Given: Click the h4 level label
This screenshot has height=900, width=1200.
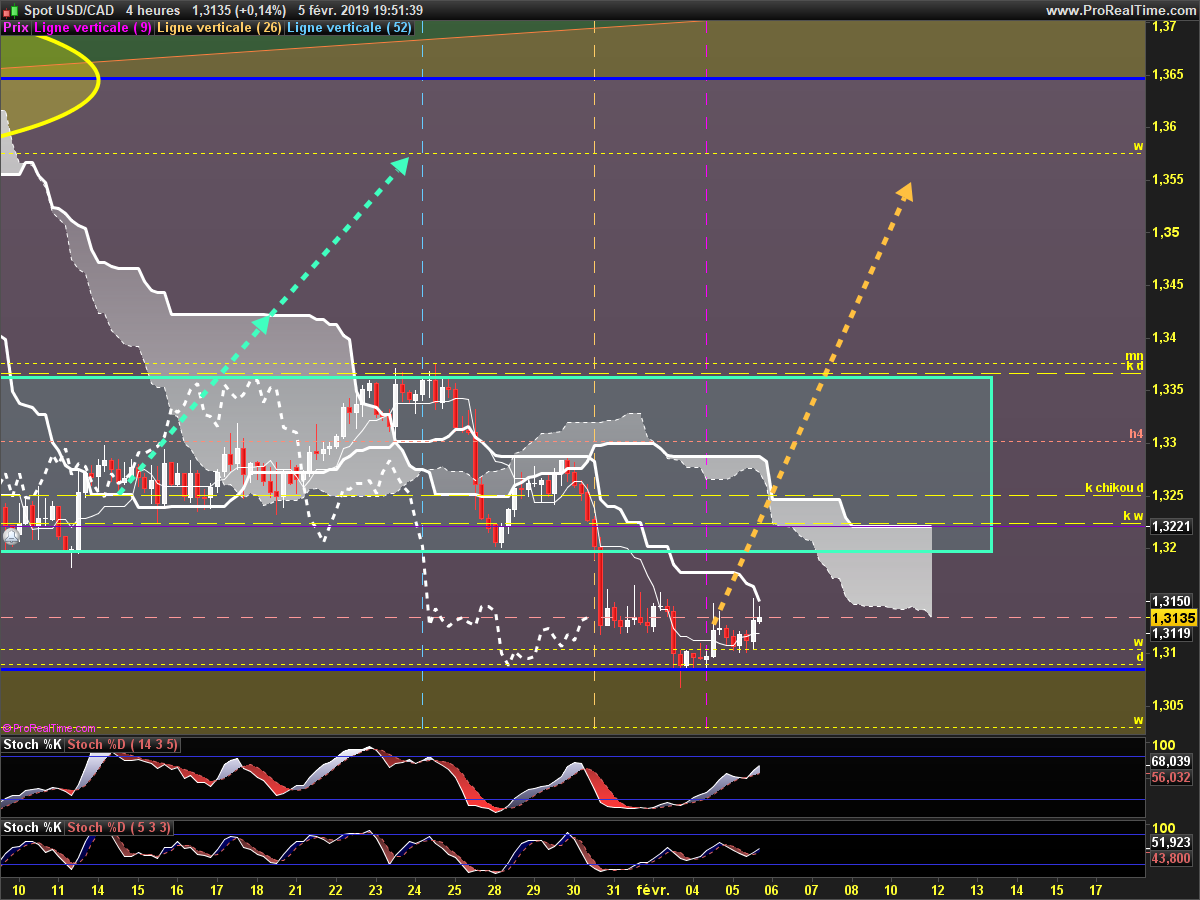Looking at the screenshot, I should 1136,434.
